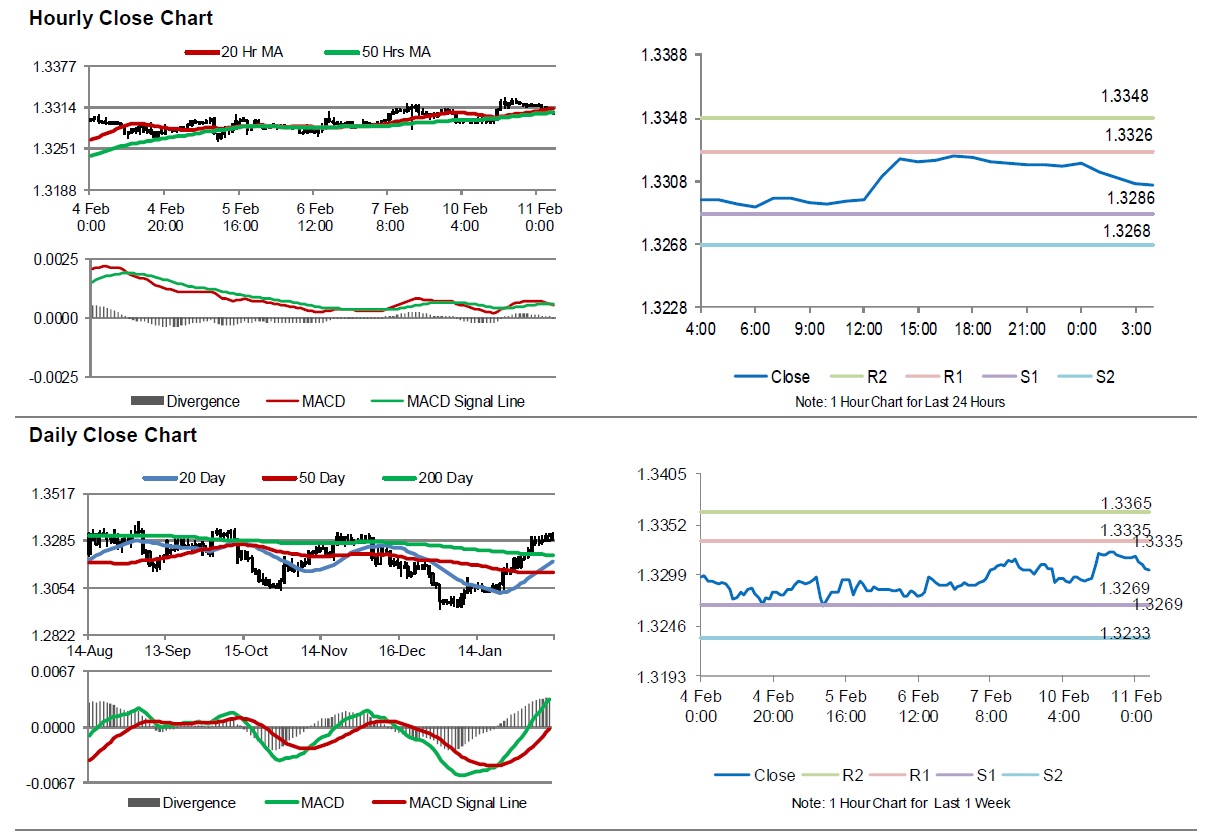
Task: Click the 1.3308 y-axis label
Action: 664,182
